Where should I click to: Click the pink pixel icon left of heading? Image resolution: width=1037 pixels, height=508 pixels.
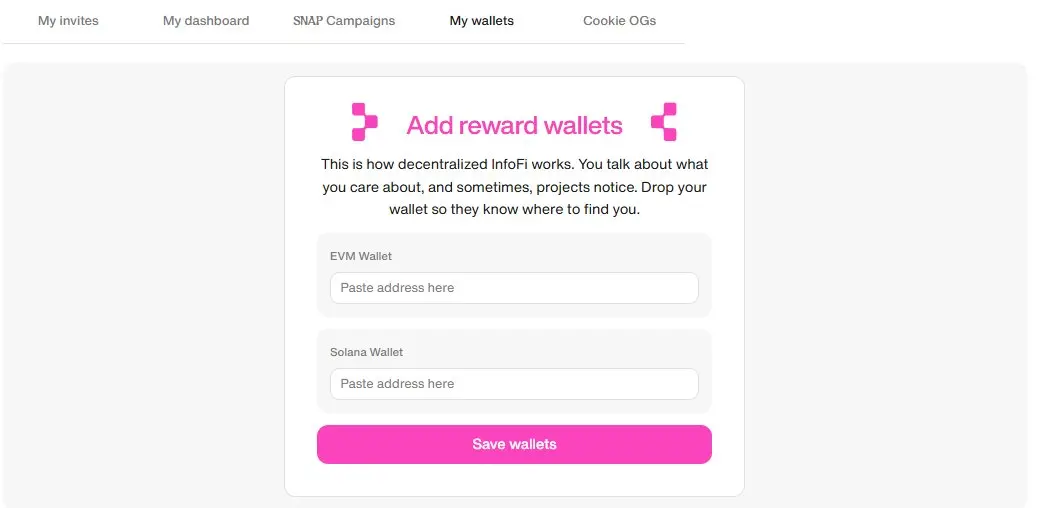click(364, 122)
